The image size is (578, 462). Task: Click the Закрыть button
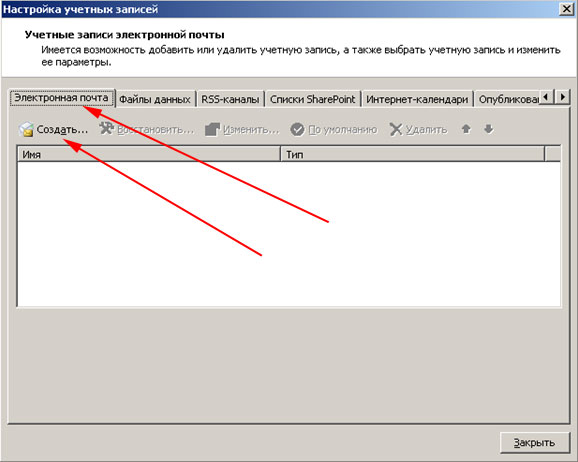coord(535,442)
